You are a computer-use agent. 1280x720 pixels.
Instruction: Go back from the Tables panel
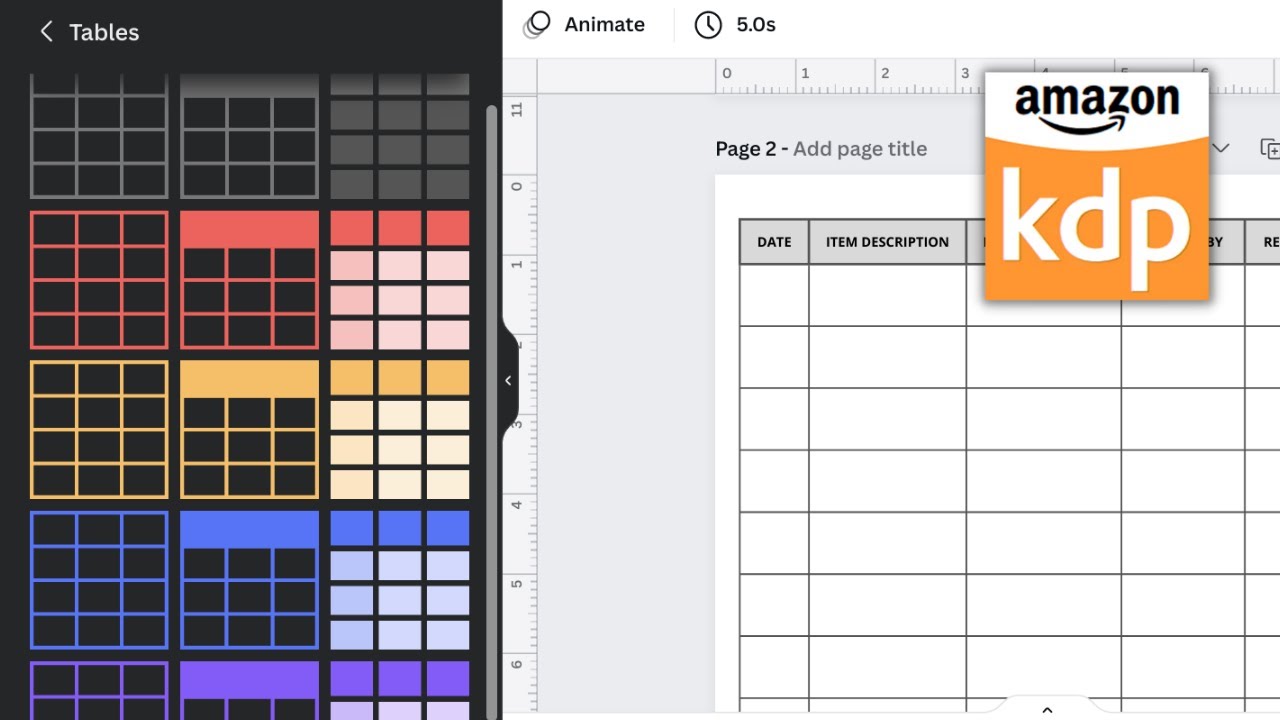[x=46, y=32]
